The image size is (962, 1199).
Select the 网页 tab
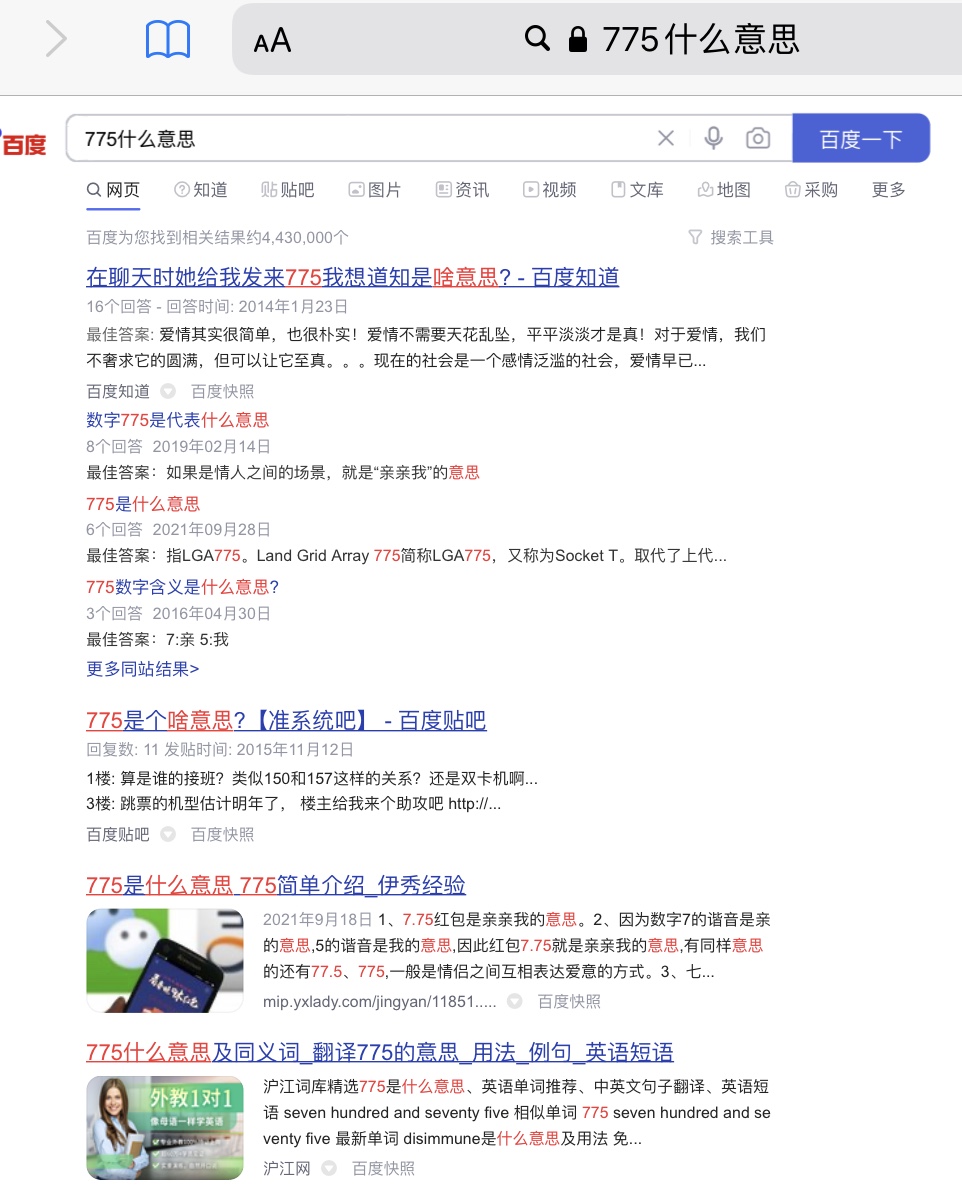[x=113, y=190]
